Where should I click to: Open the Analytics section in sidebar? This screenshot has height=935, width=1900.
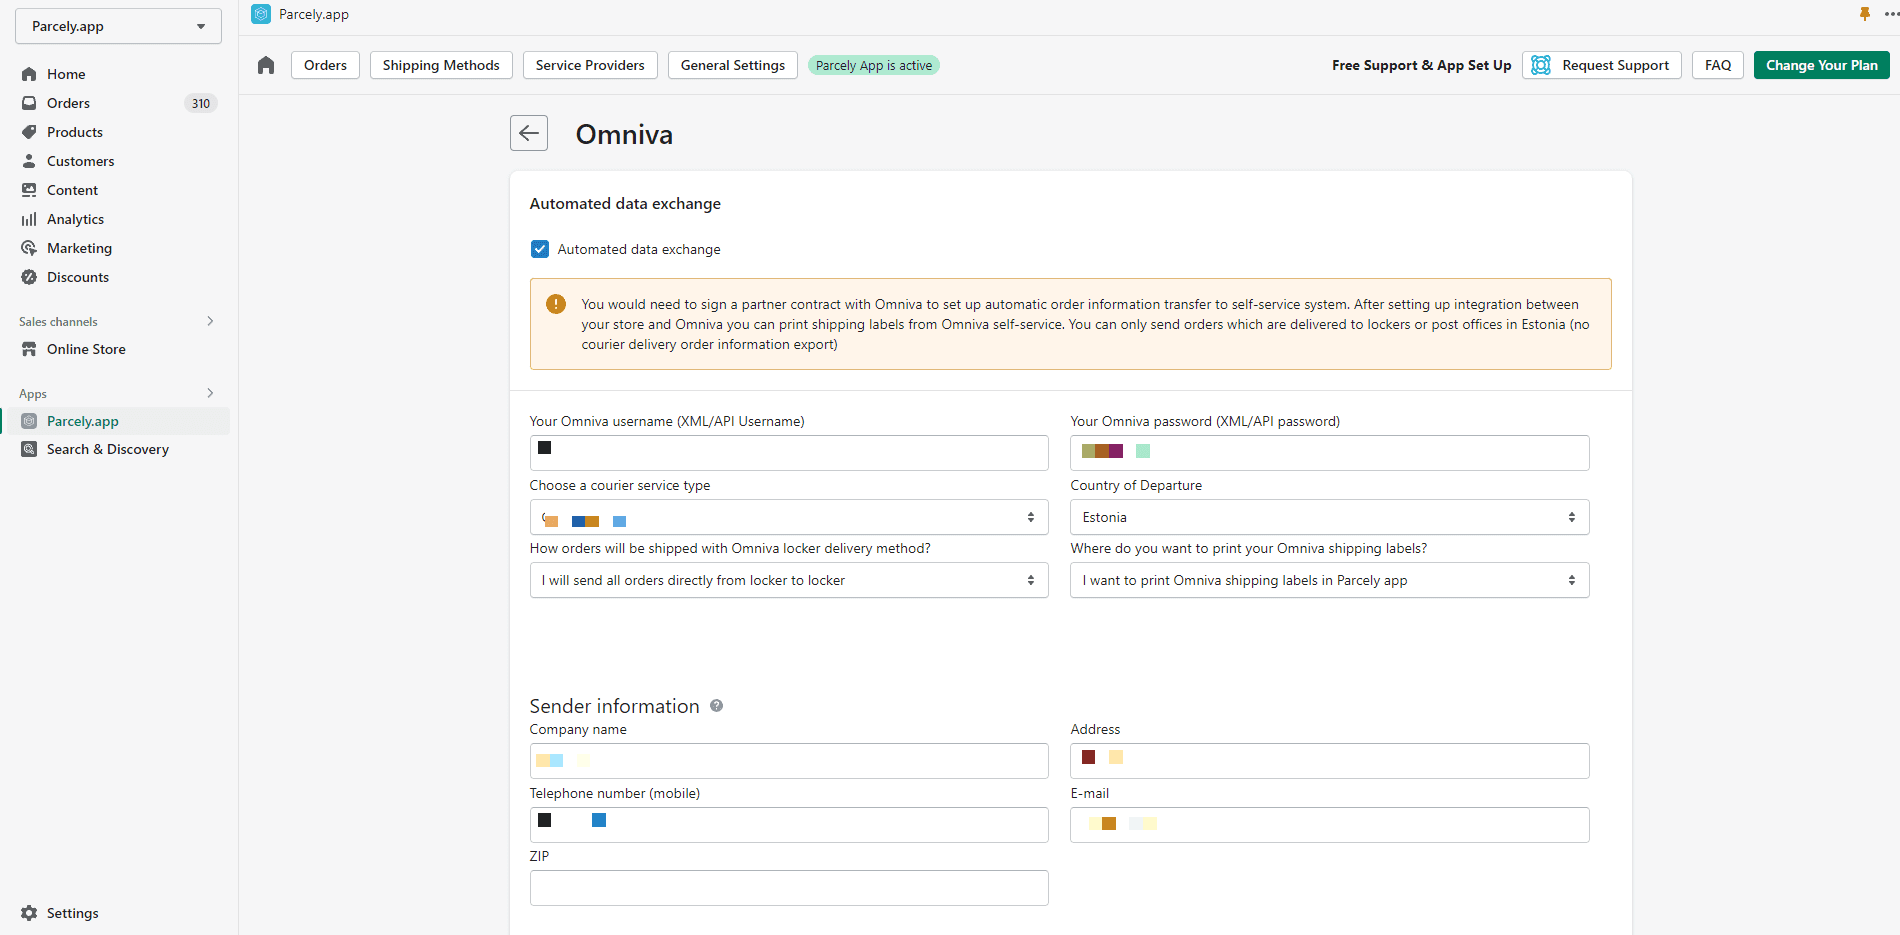(75, 219)
